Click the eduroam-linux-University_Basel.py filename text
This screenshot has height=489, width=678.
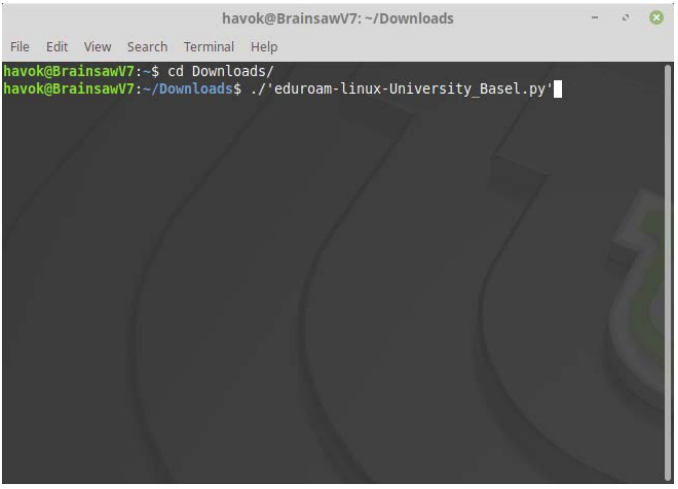pyautogui.click(x=410, y=90)
